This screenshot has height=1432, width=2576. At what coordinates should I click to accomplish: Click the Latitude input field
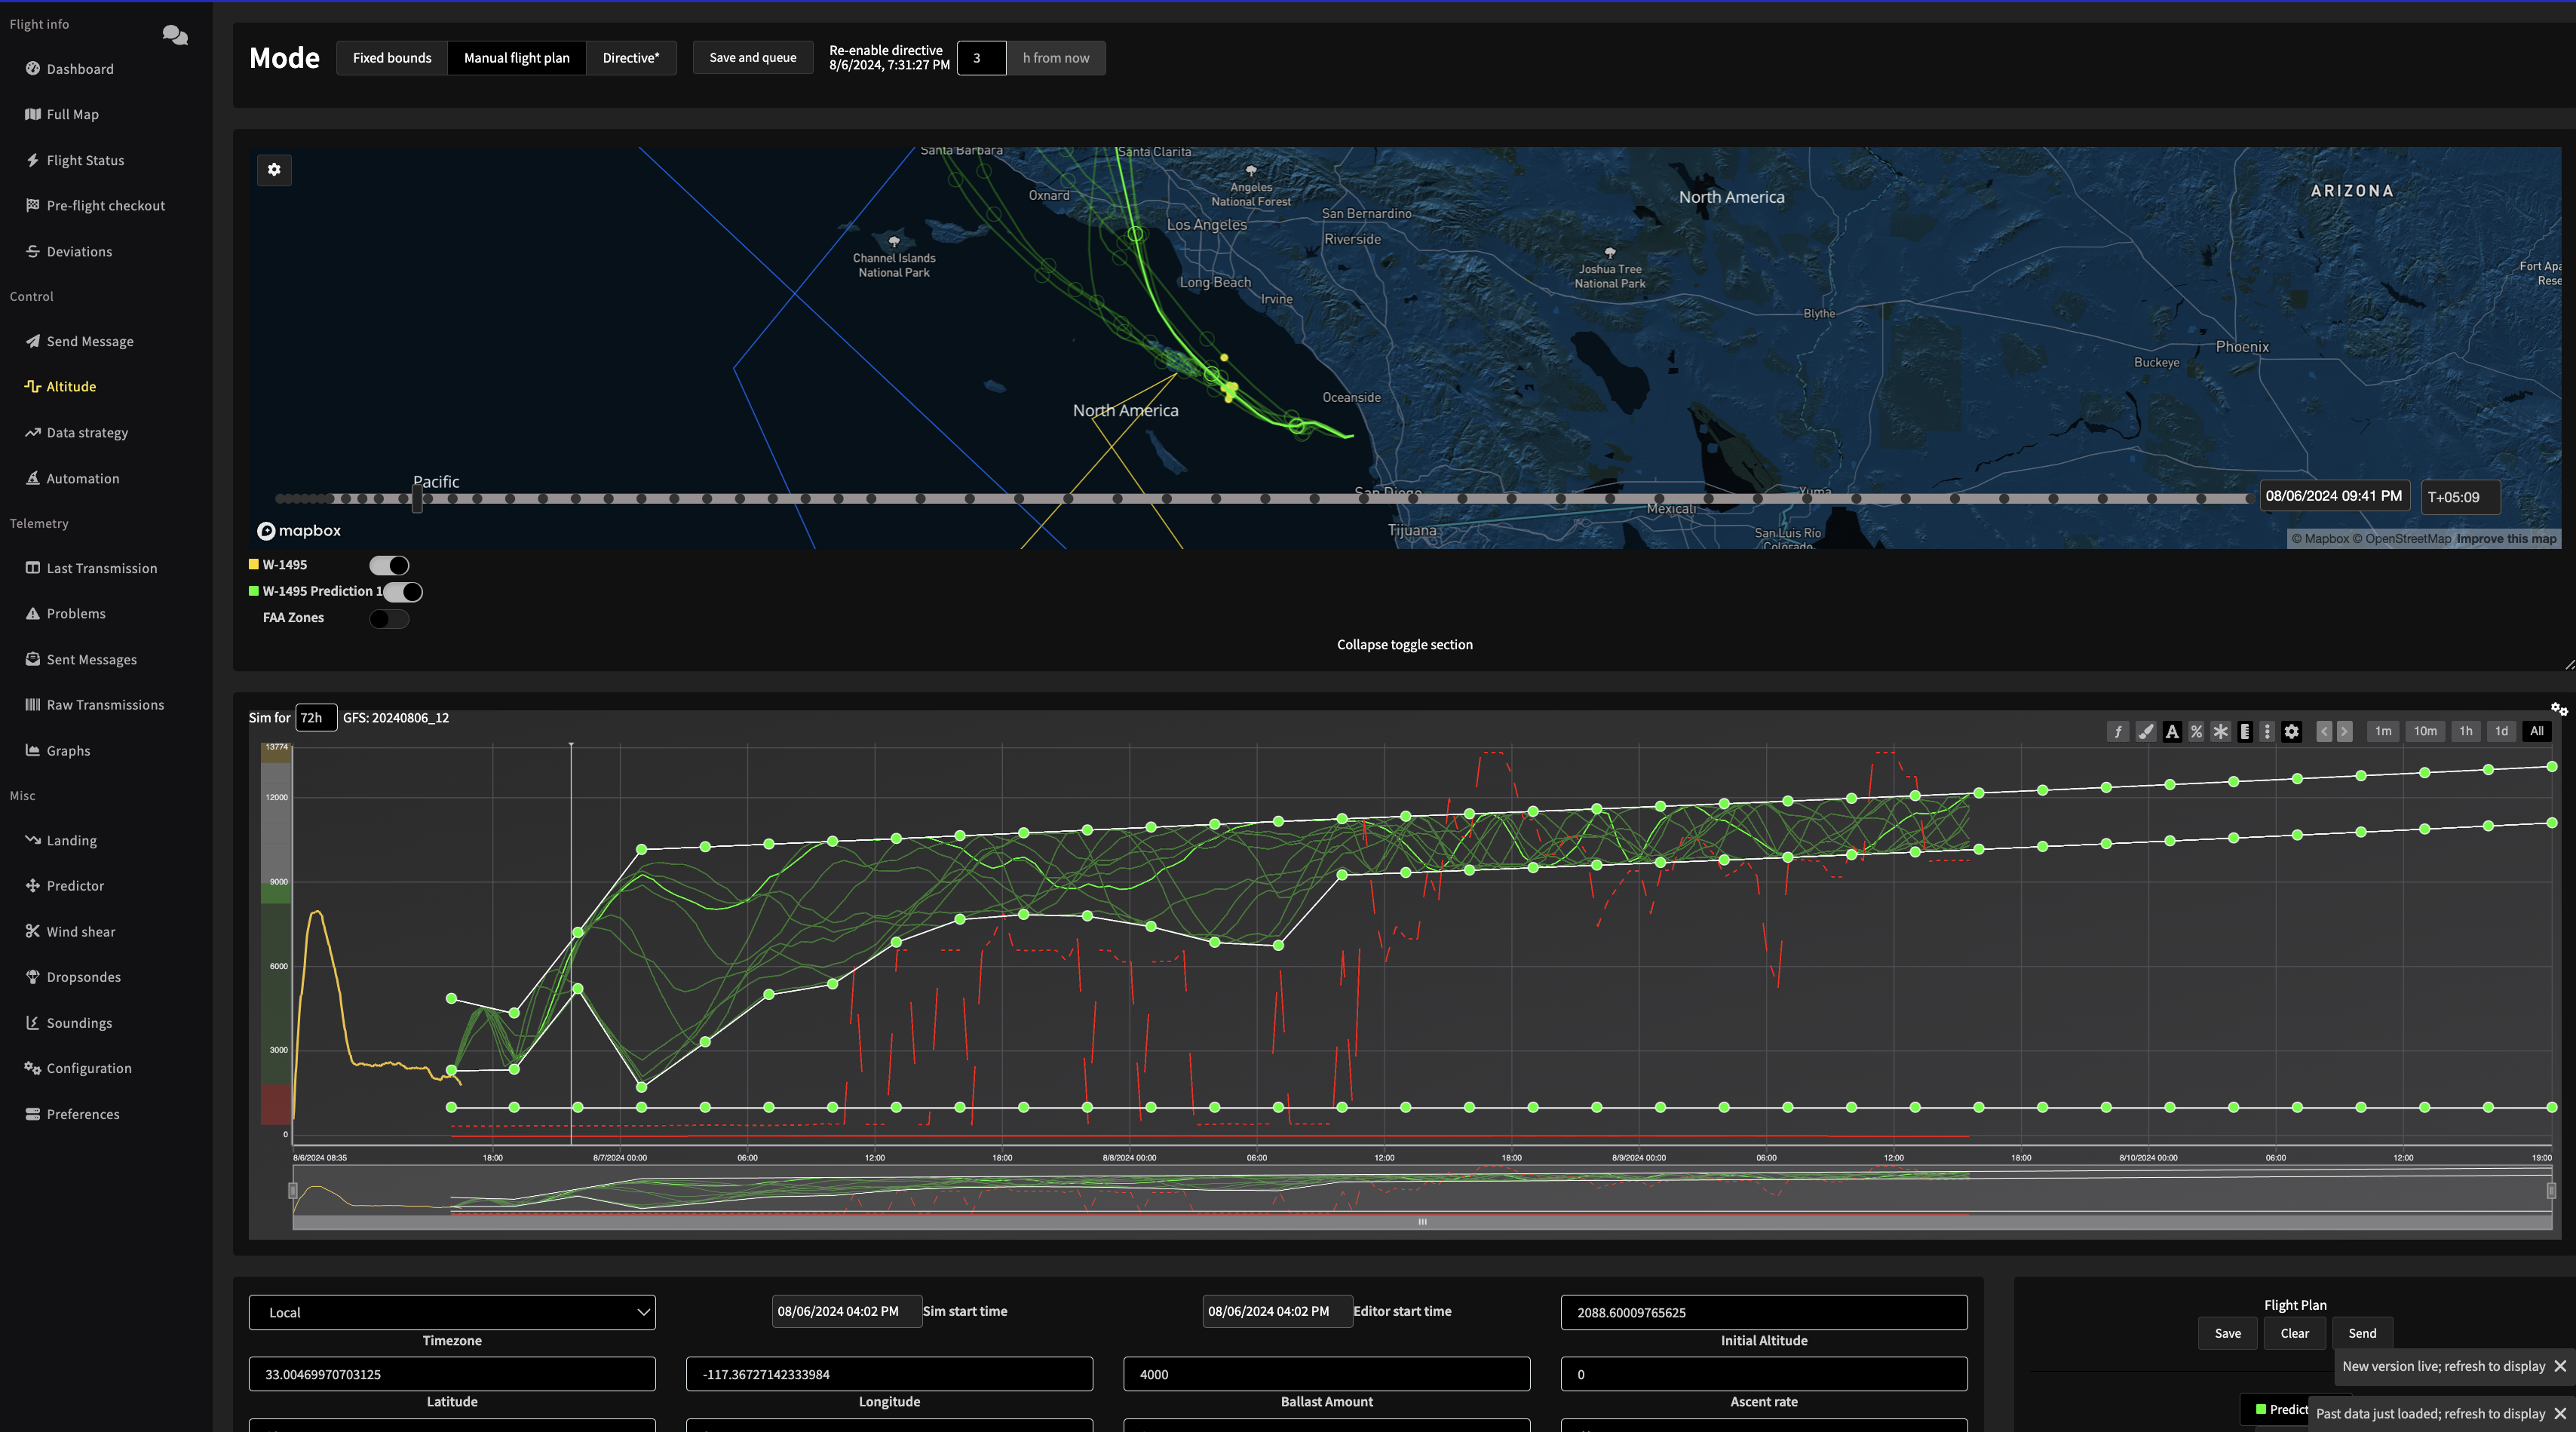[452, 1374]
